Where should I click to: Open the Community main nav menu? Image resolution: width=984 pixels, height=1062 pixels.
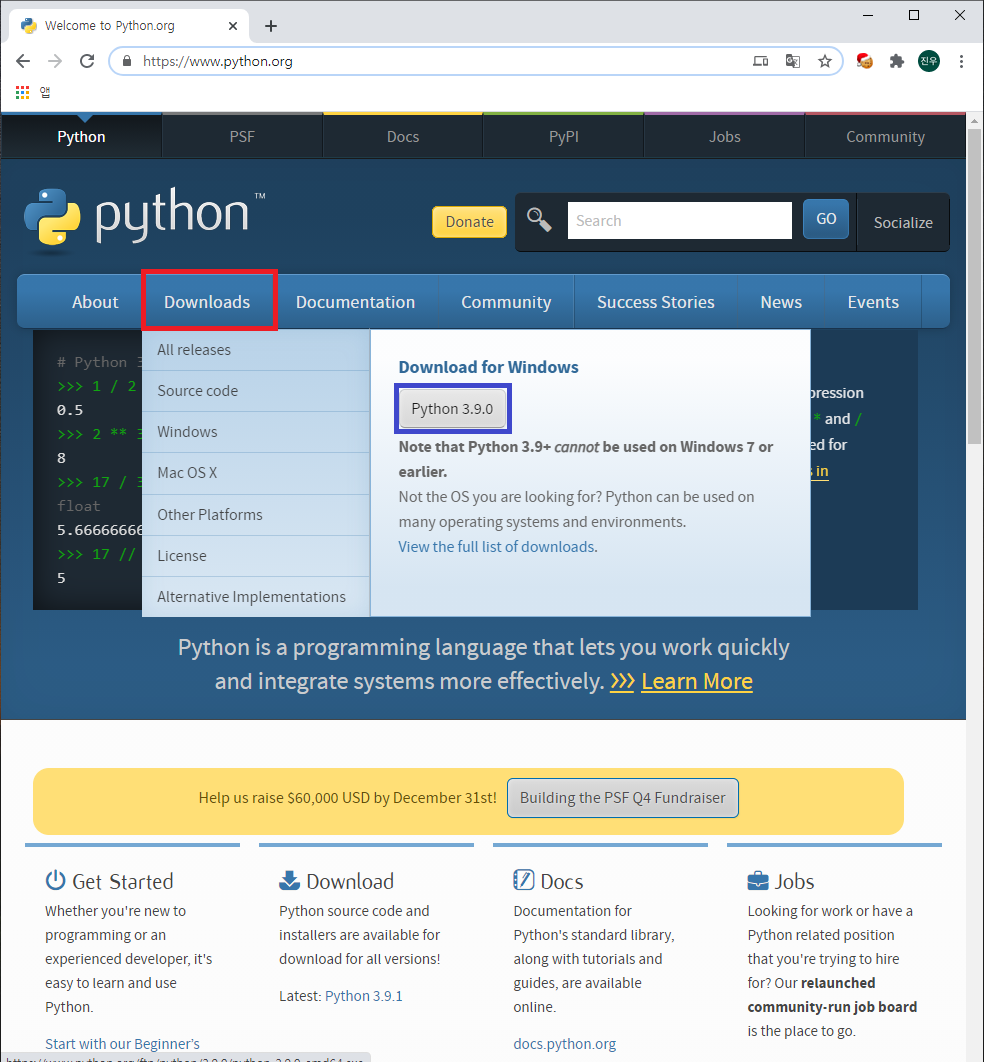click(x=506, y=302)
